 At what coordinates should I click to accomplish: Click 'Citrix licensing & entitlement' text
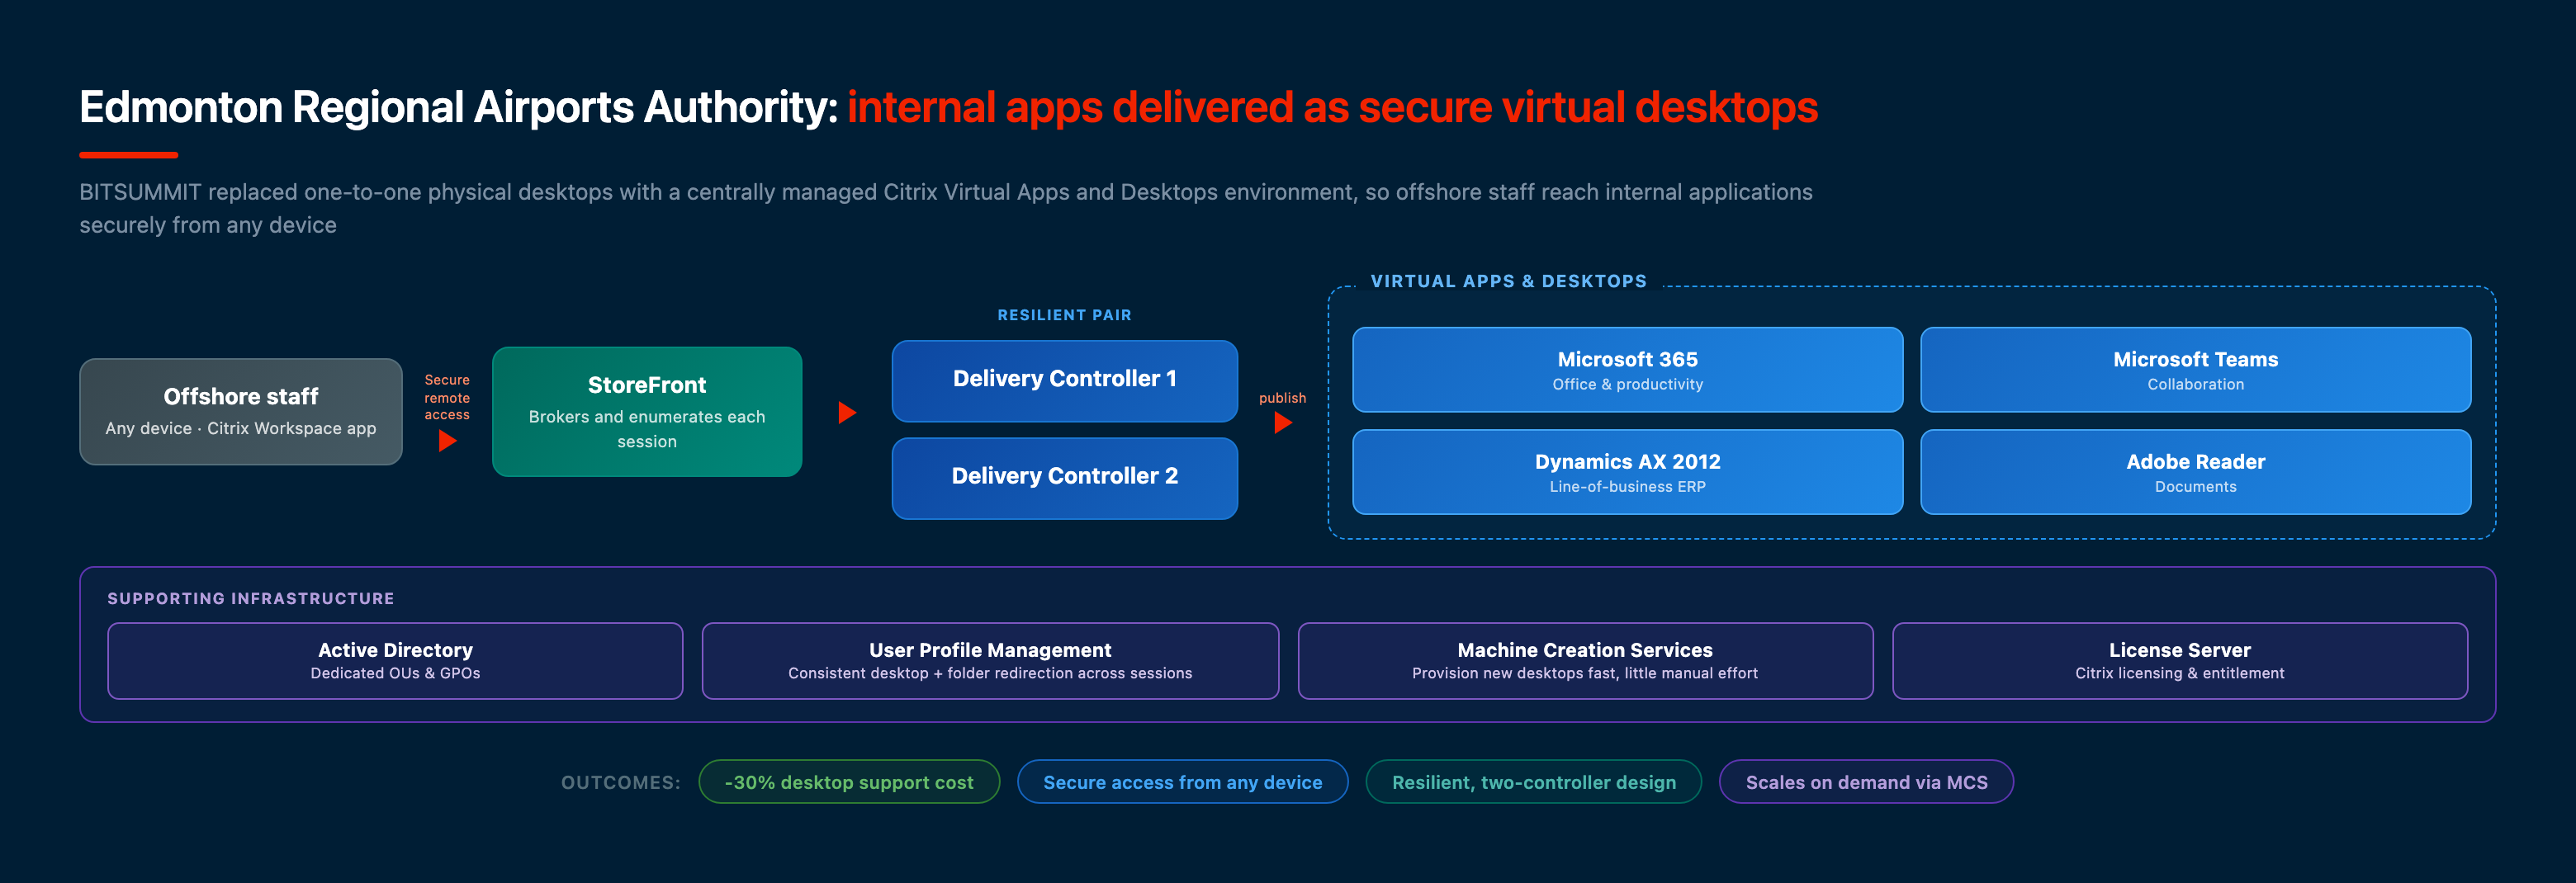2180,673
